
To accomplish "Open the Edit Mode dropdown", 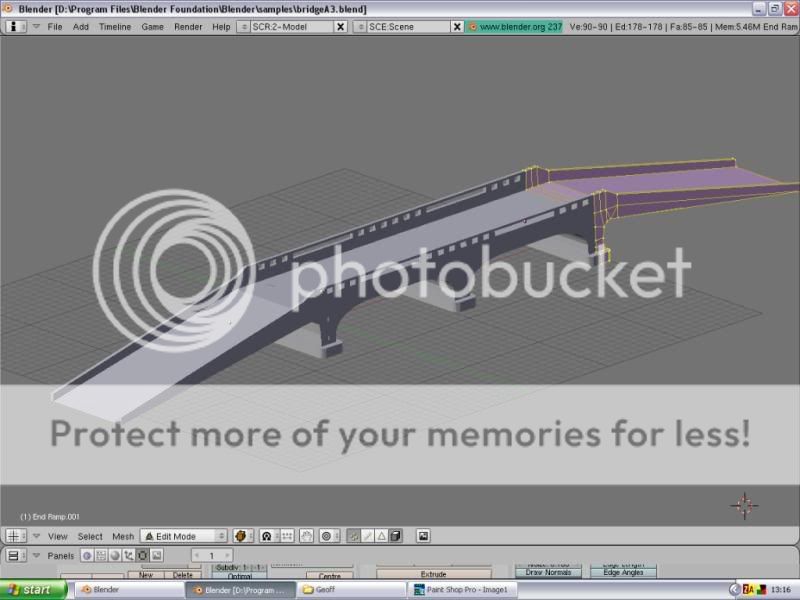I will tap(183, 536).
